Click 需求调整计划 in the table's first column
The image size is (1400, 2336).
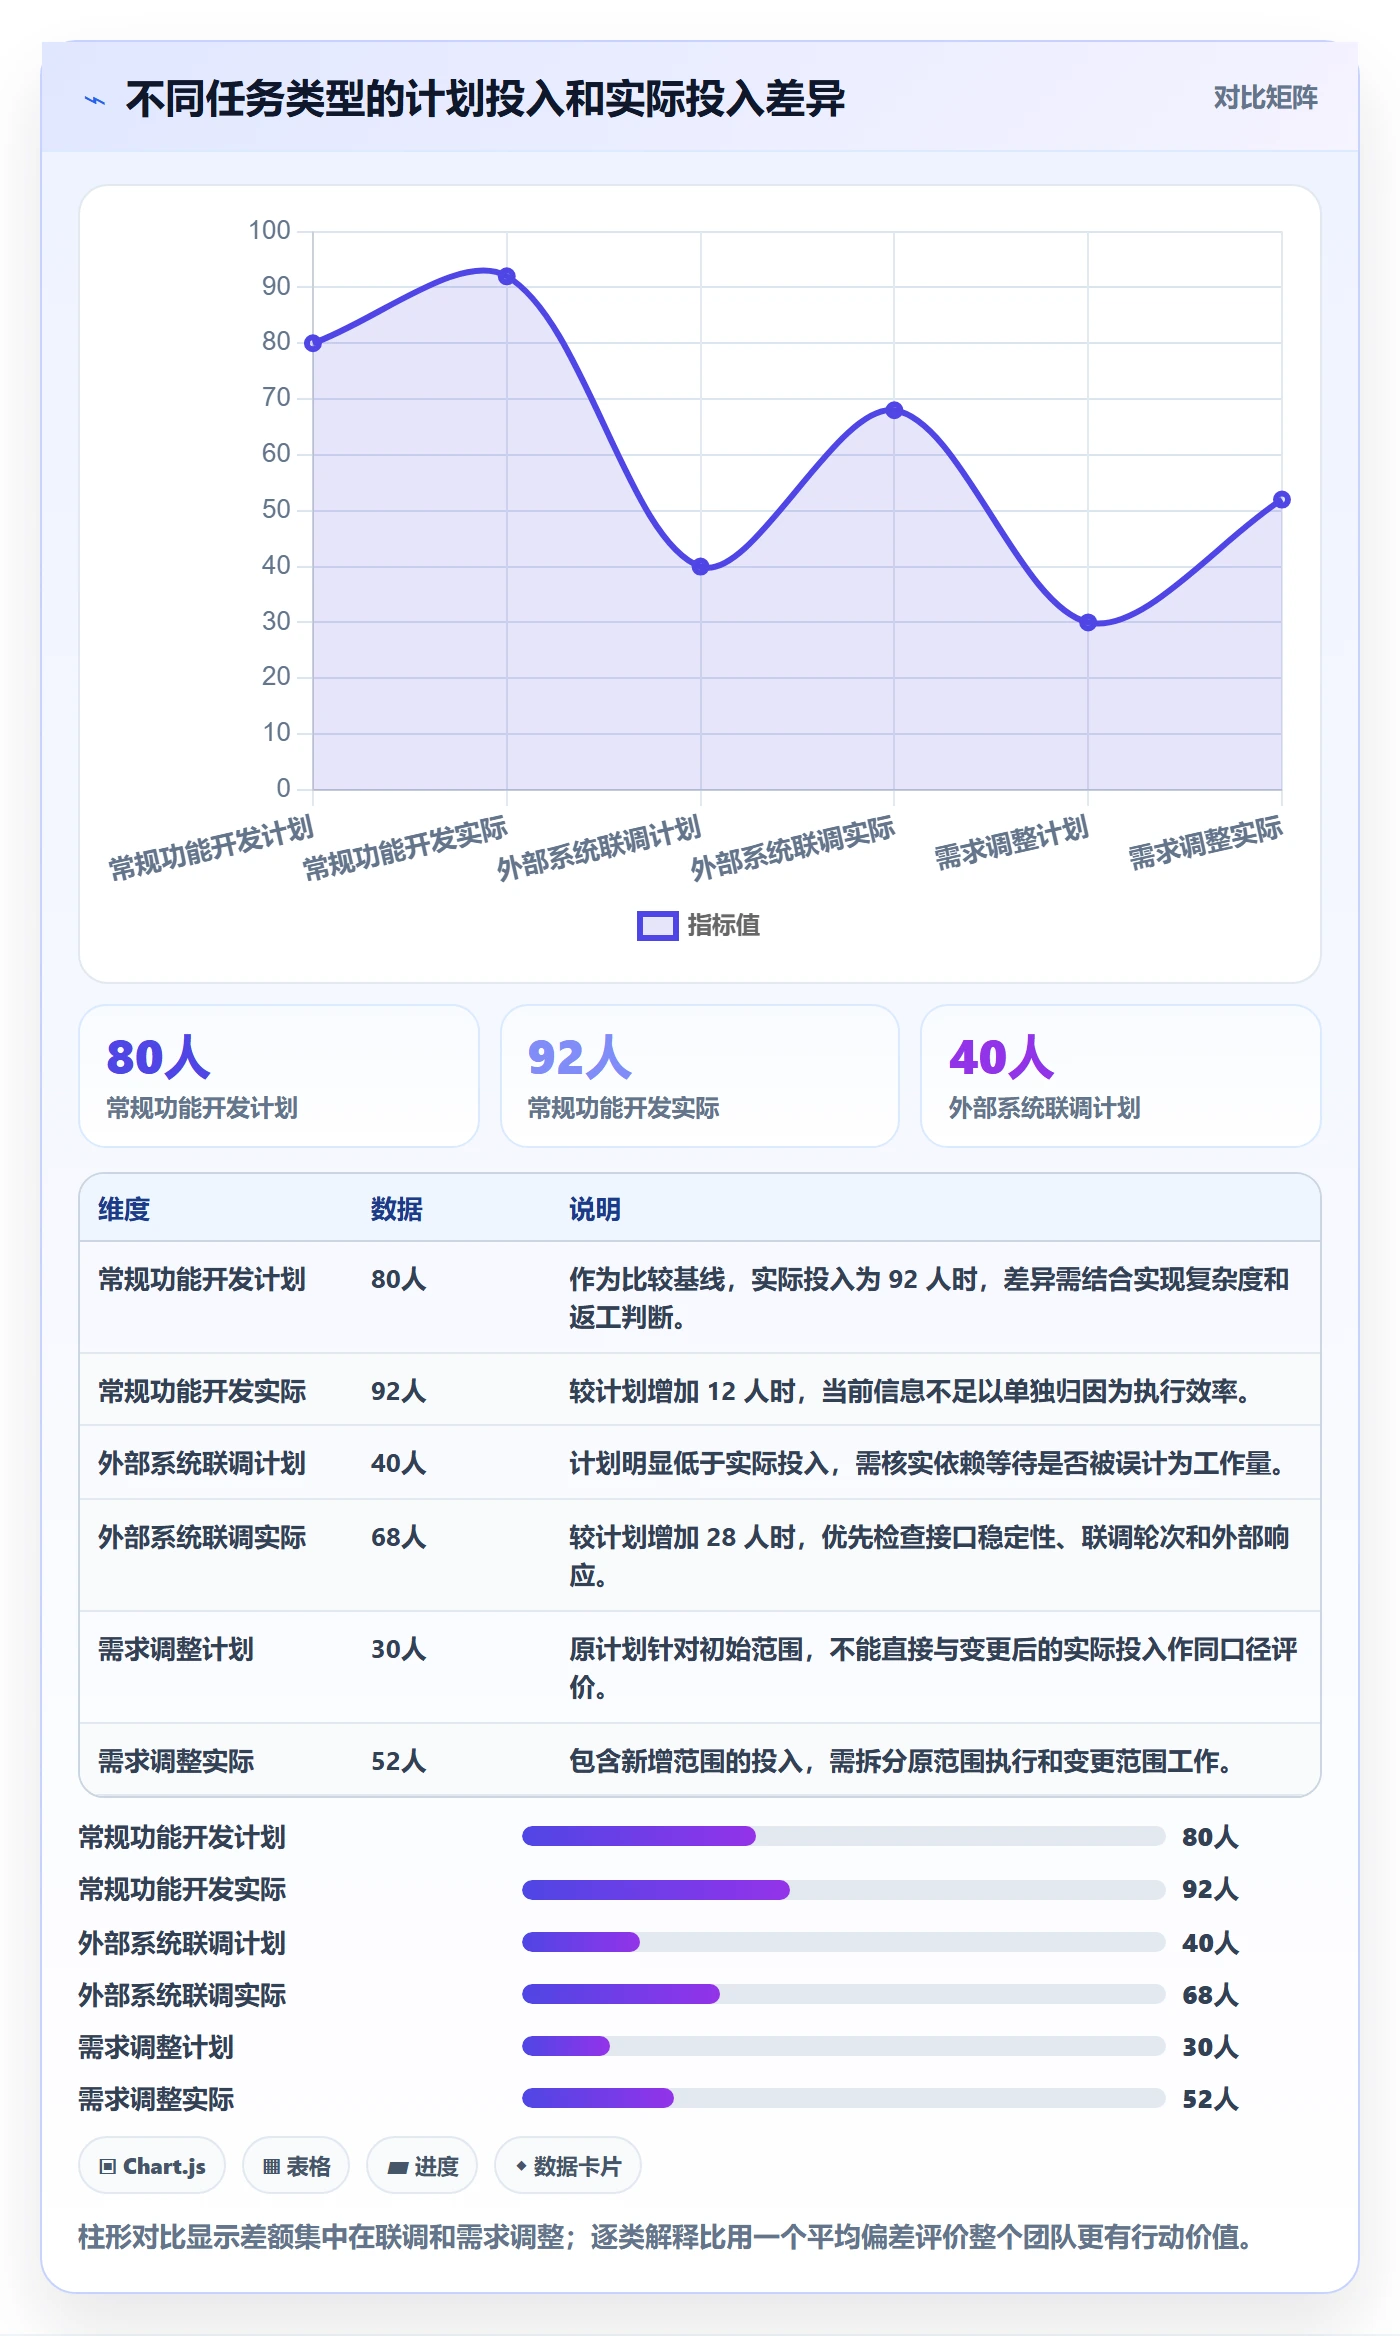pyautogui.click(x=176, y=1649)
